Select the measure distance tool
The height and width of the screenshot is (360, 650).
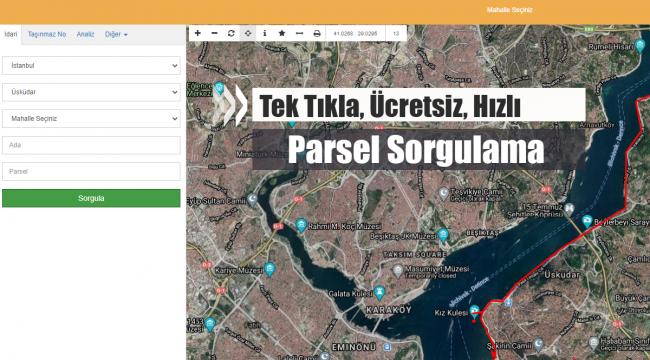299,33
